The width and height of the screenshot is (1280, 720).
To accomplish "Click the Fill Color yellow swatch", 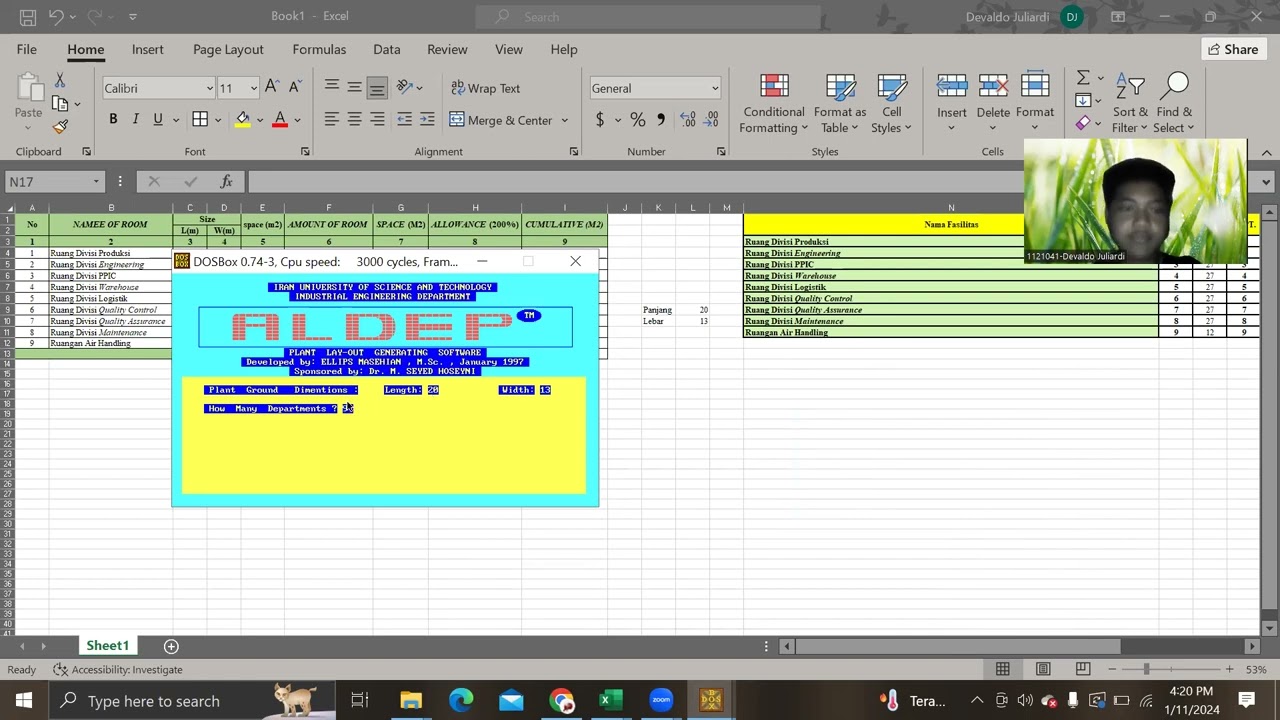I will 243,120.
